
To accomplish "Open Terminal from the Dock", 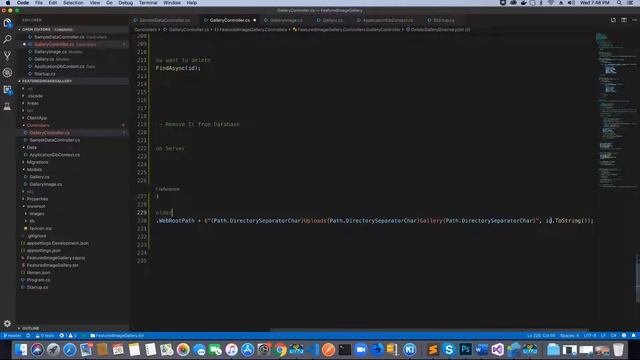I will 345,350.
